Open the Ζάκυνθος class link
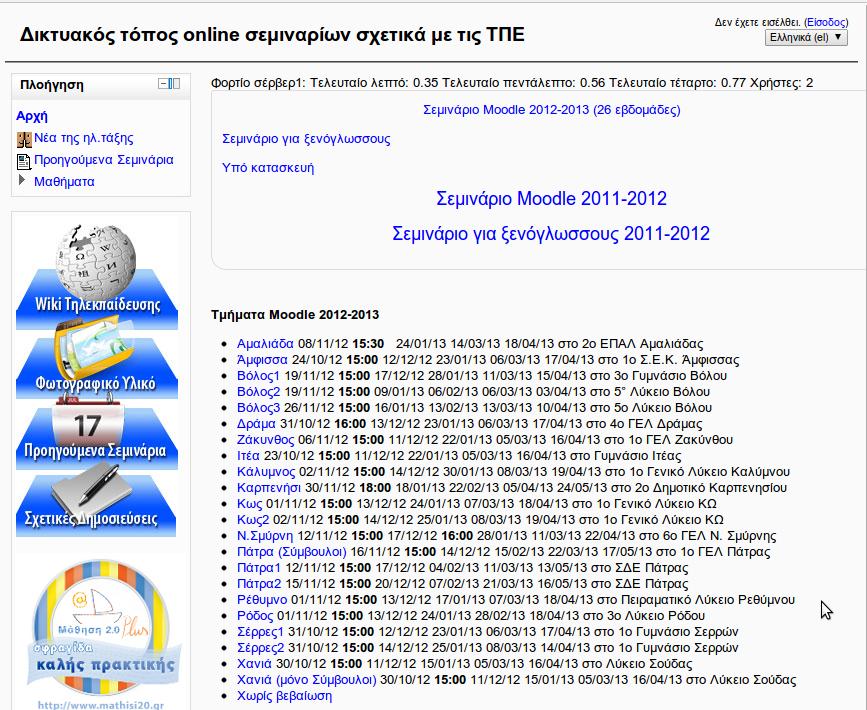867x710 pixels. (265, 440)
